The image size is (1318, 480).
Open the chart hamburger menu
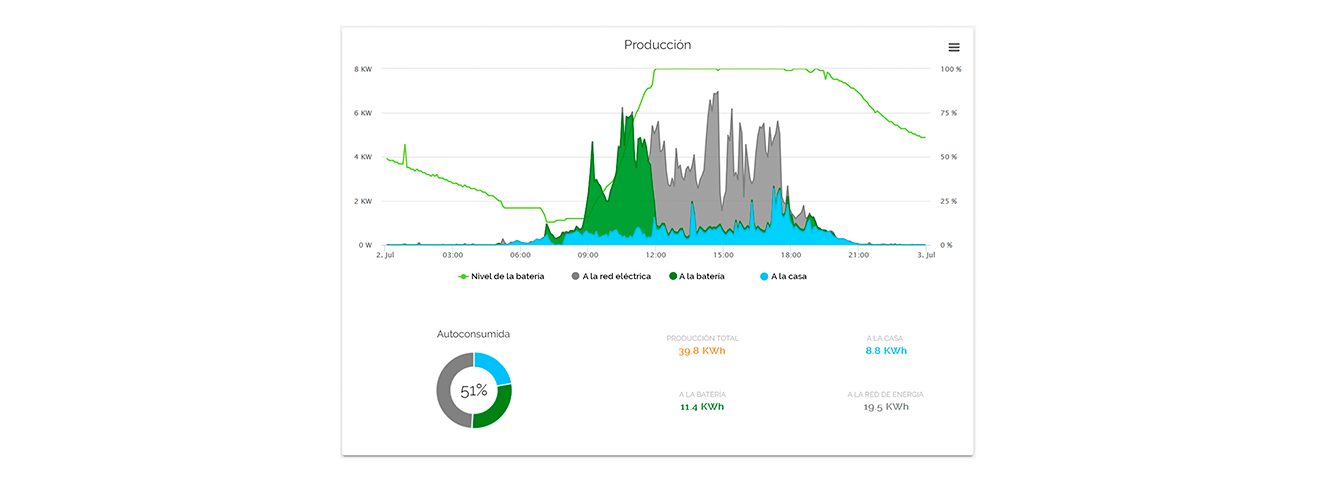(x=953, y=48)
